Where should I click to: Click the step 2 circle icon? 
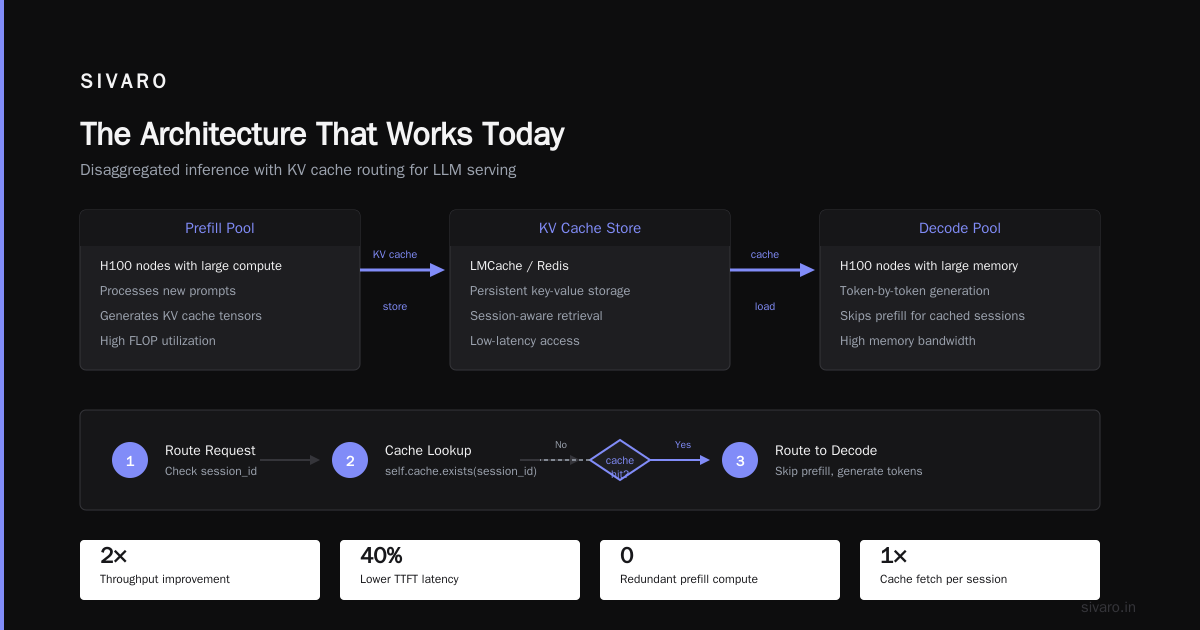click(350, 460)
